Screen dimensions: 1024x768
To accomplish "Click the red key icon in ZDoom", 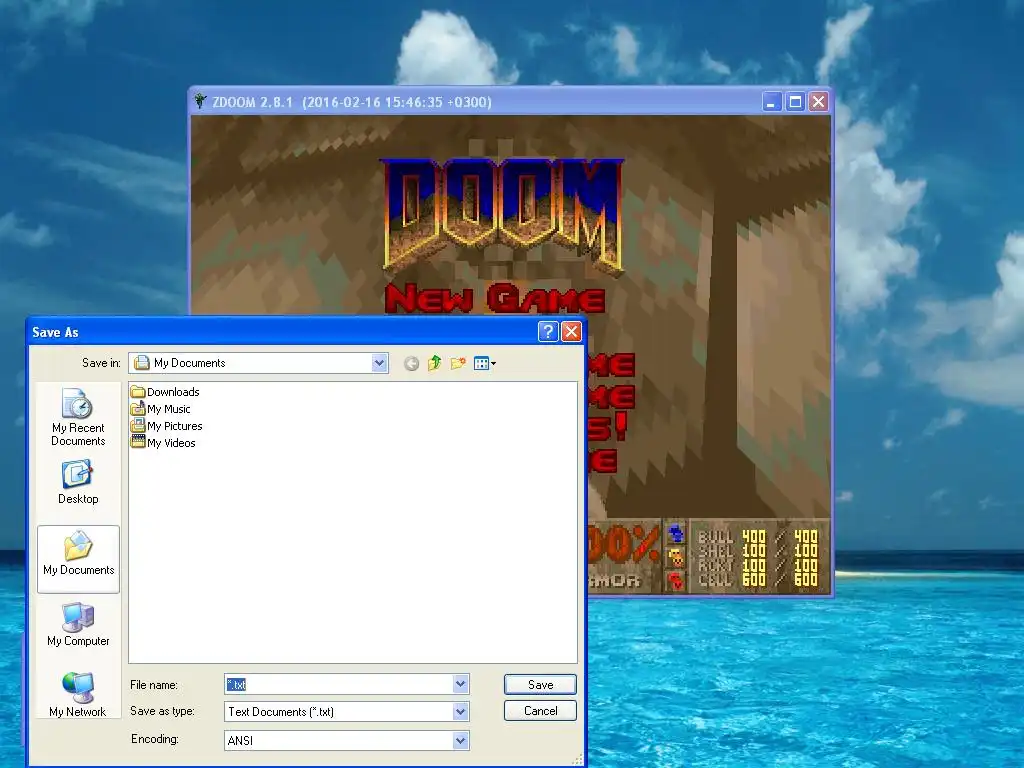I will 677,580.
